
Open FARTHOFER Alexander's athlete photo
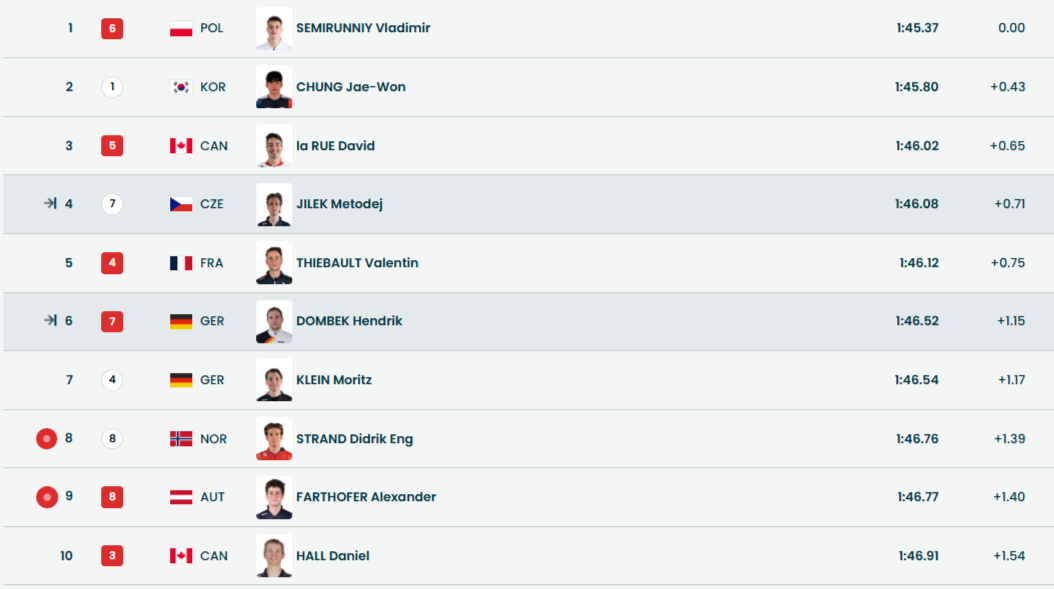click(274, 497)
